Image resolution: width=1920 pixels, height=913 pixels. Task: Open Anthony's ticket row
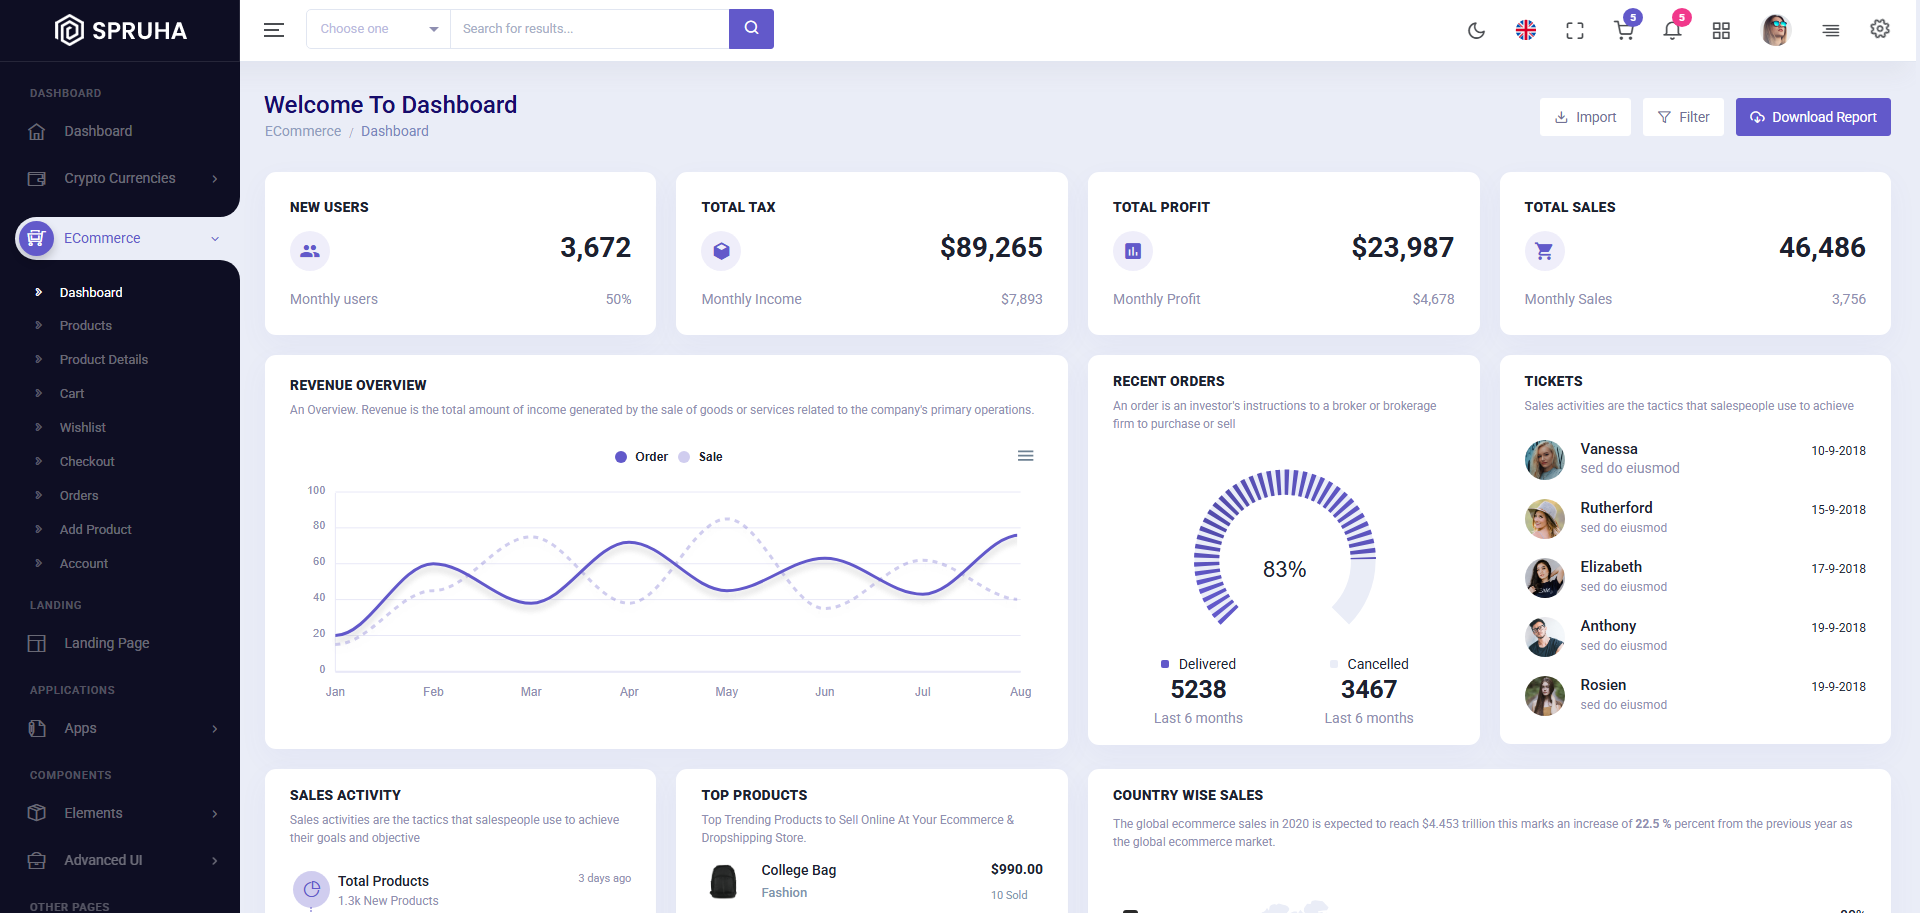coord(1695,636)
